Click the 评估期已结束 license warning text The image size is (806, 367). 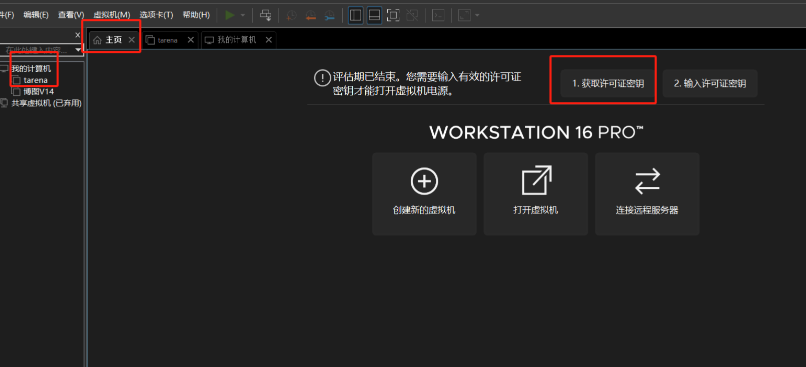coord(427,84)
